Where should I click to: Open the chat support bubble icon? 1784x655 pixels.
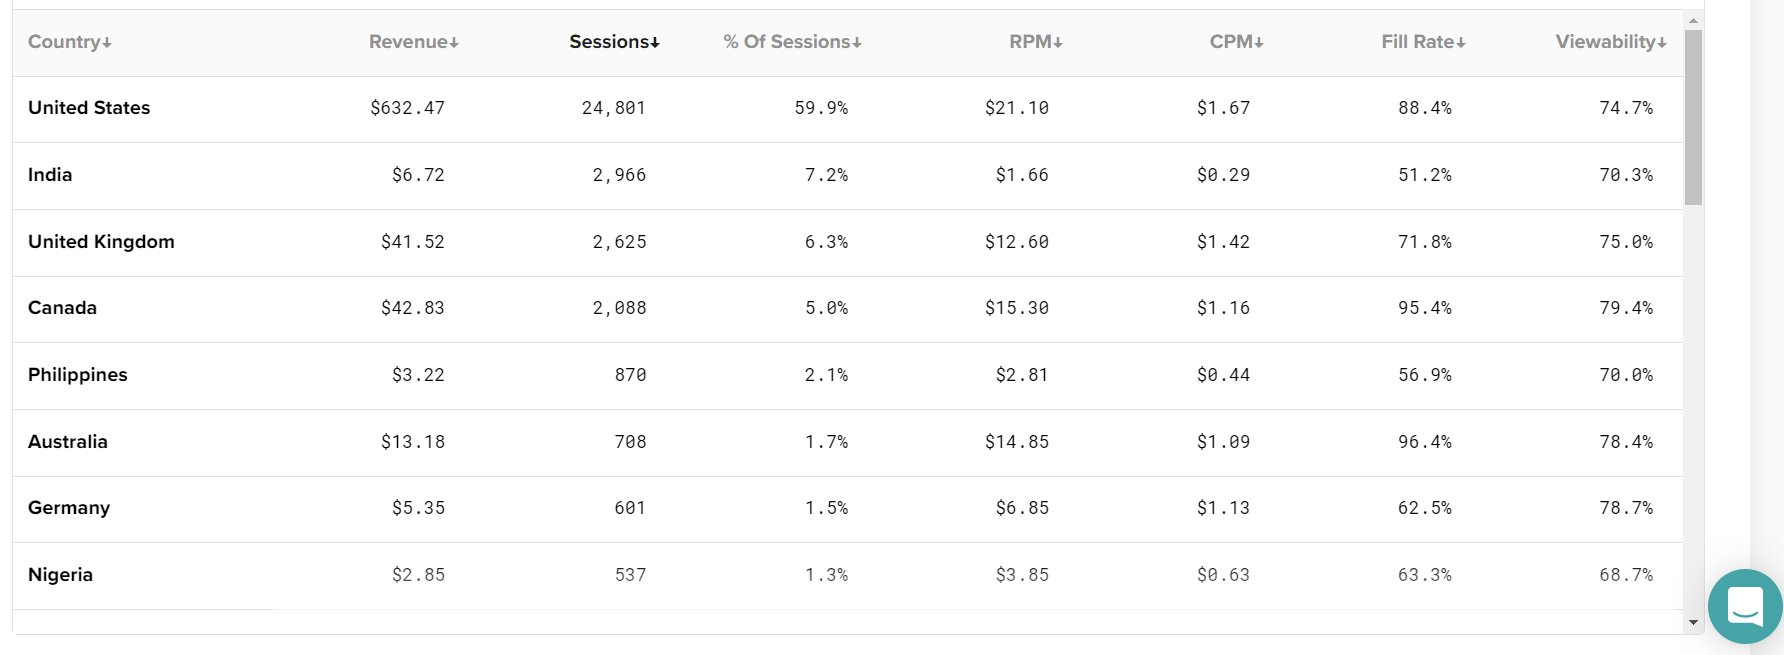coord(1745,606)
